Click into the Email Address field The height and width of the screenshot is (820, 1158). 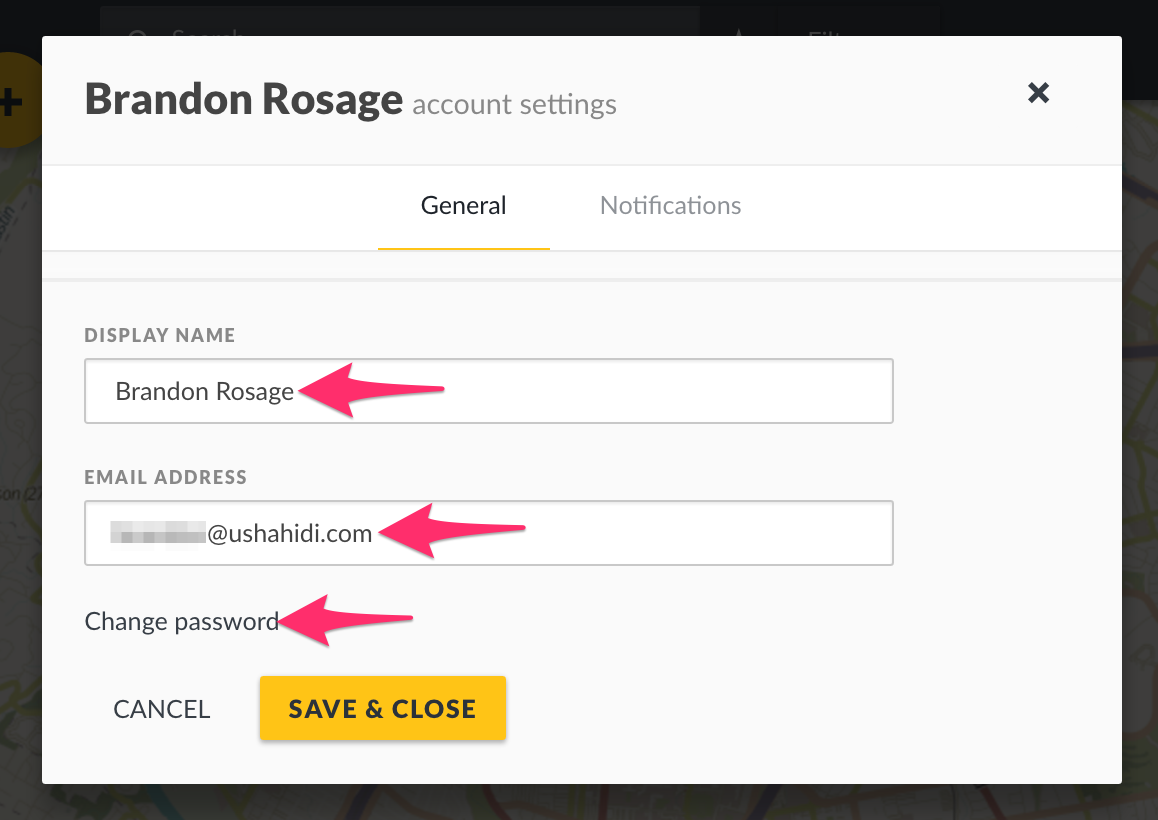(x=489, y=533)
